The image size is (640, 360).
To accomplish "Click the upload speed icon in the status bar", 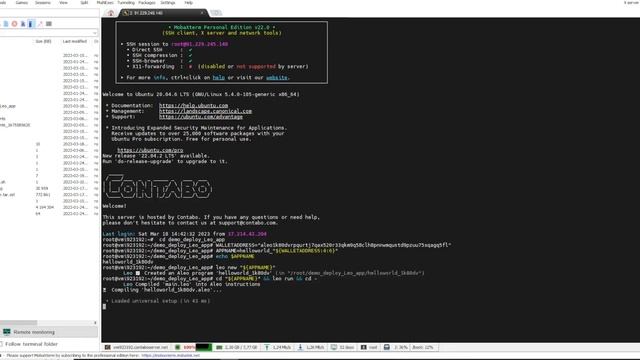I will pyautogui.click(x=267, y=347).
